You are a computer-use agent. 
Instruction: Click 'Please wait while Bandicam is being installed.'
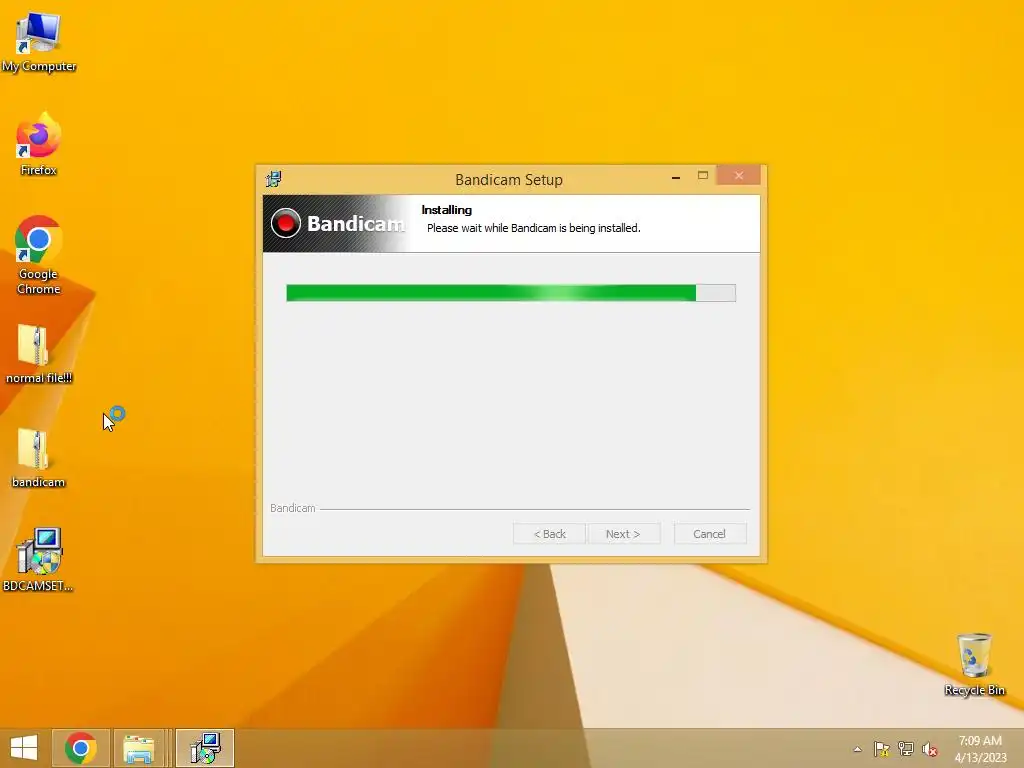click(534, 228)
